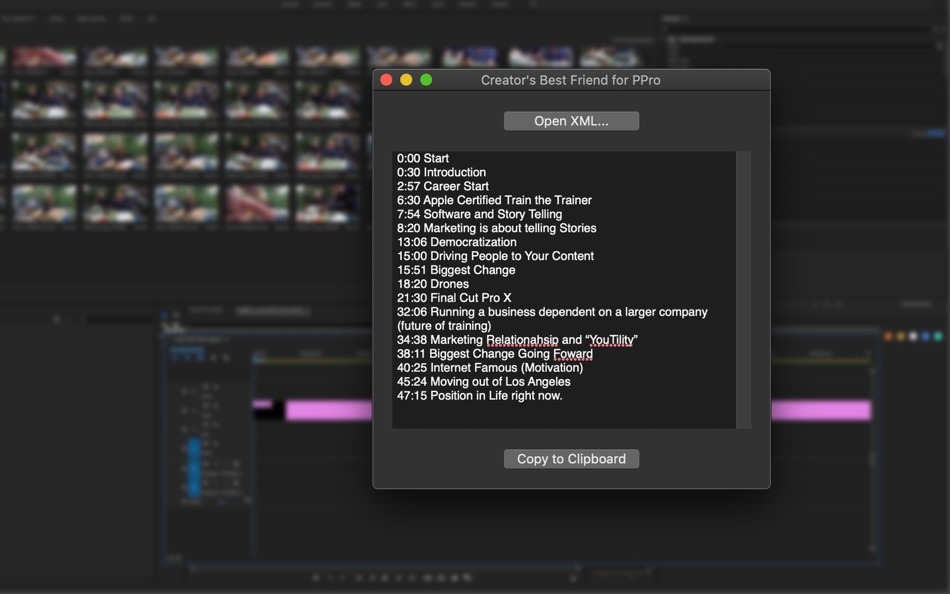The image size is (950, 594).
Task: Click Copy to Clipboard button
Action: point(571,459)
